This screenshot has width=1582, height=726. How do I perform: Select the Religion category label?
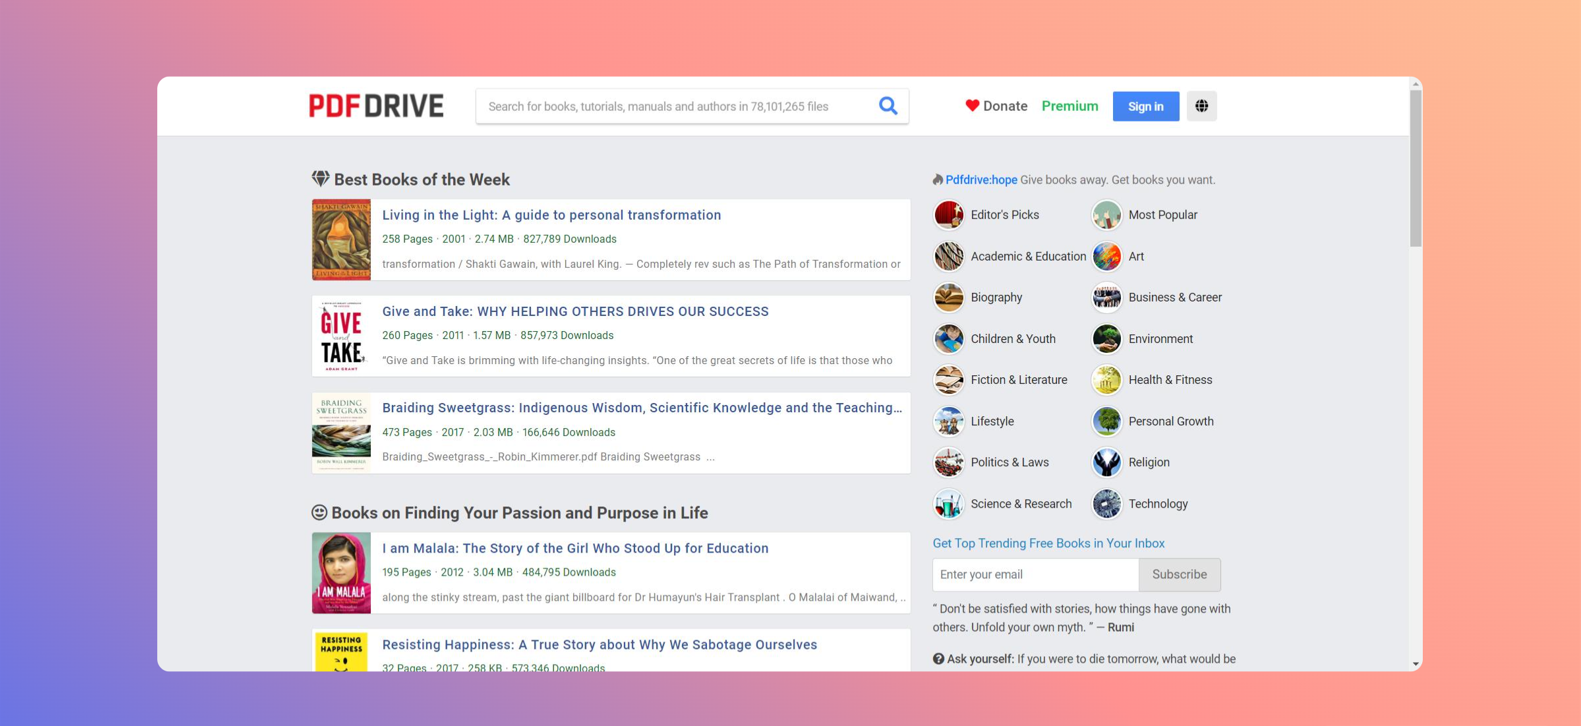click(1149, 462)
